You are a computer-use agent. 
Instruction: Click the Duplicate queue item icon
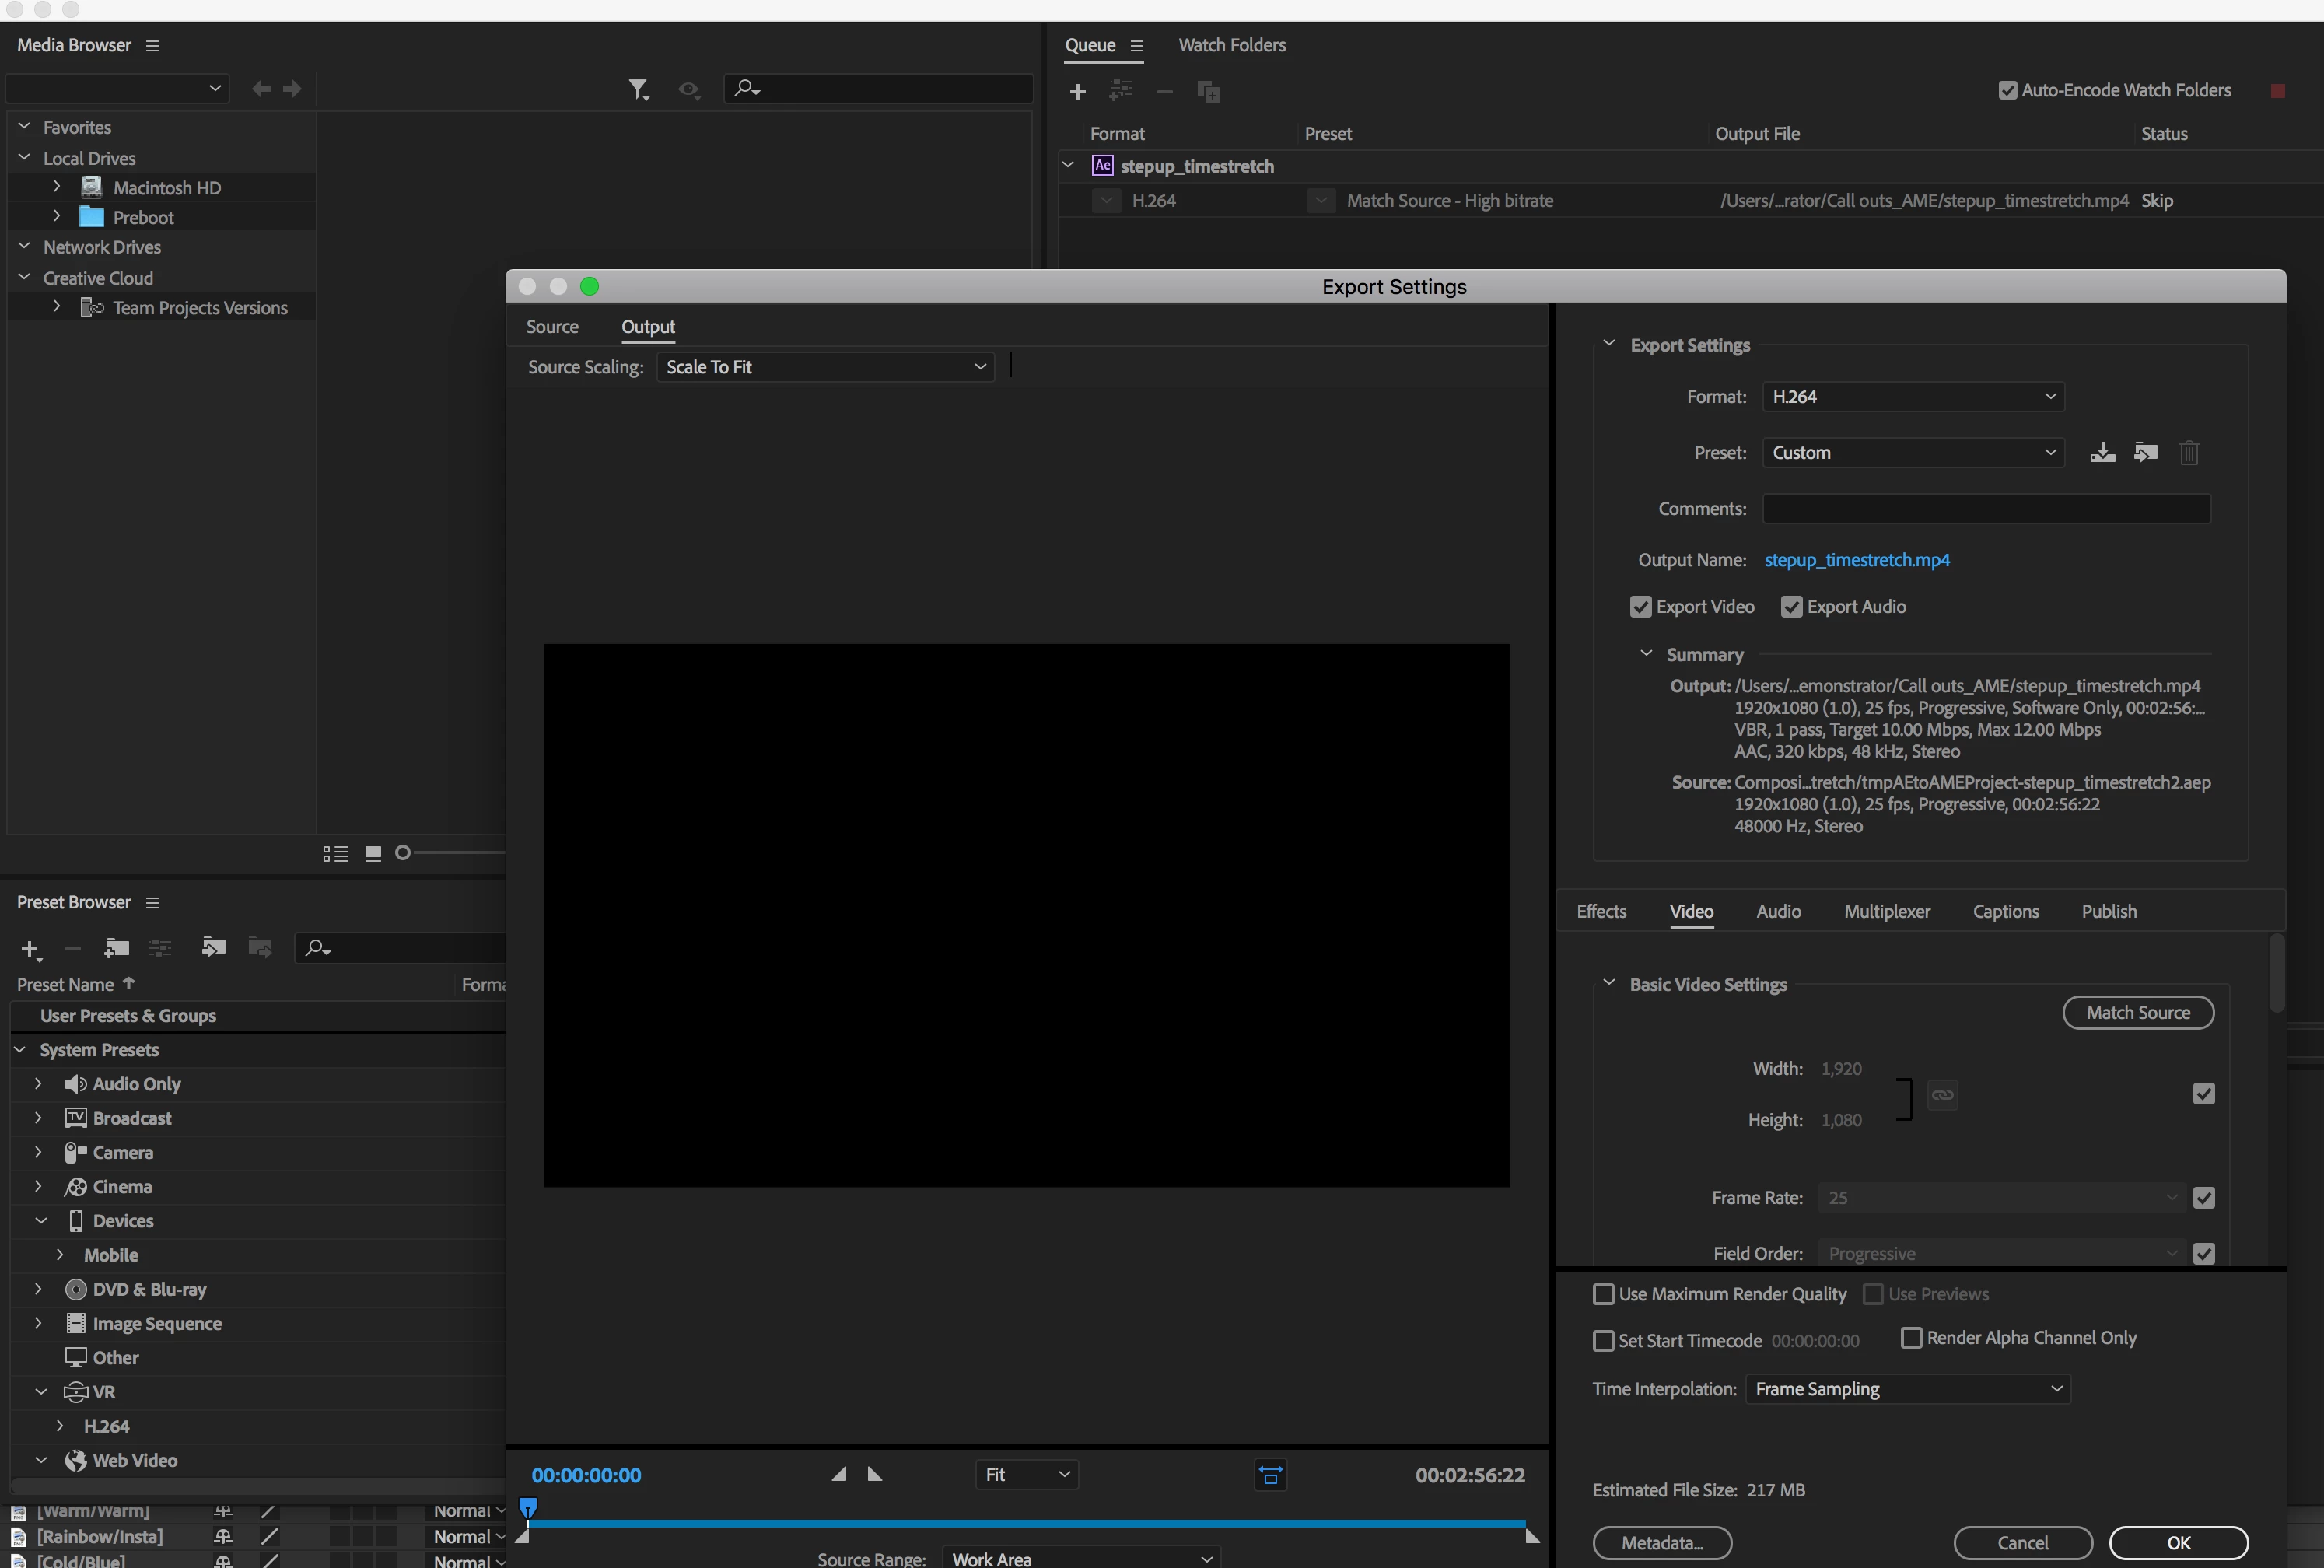[1208, 92]
